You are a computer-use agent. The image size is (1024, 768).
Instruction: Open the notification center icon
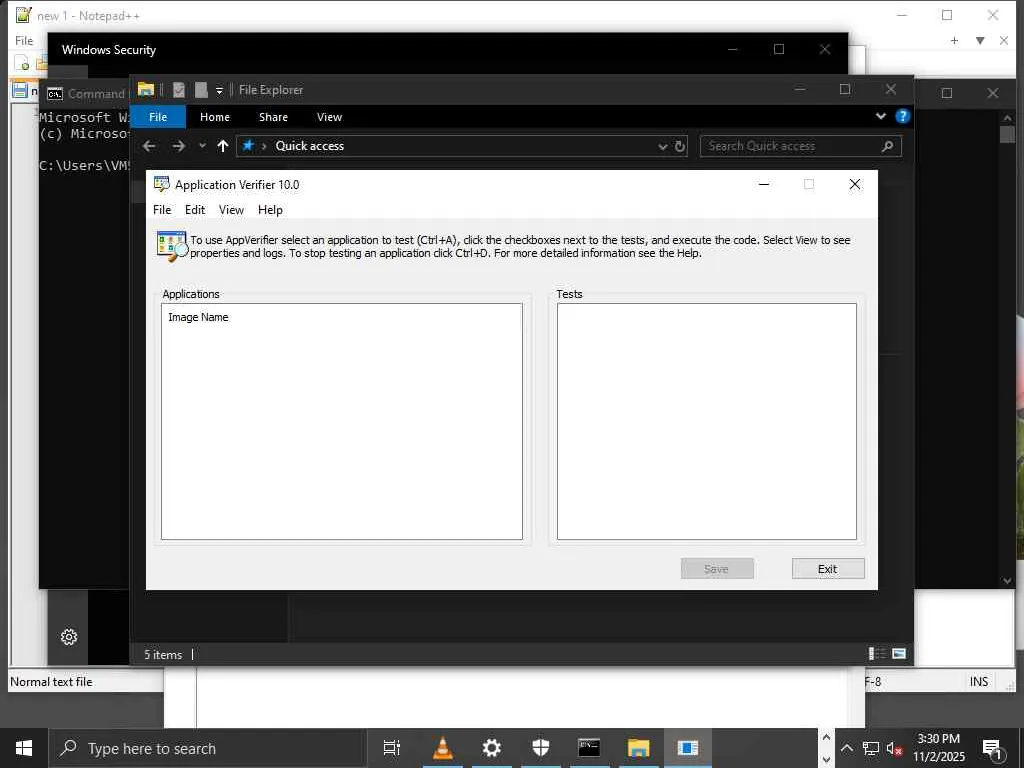pos(992,748)
